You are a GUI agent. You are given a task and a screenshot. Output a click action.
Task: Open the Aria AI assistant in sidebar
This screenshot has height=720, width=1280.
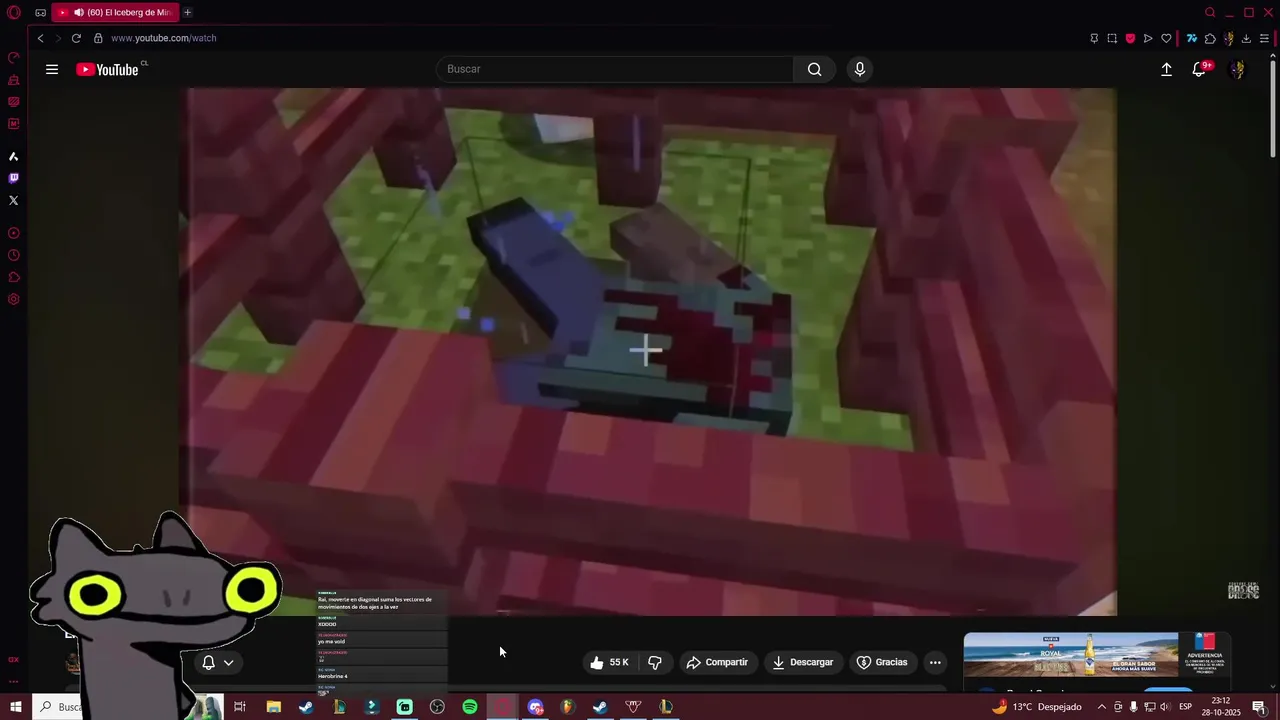(x=14, y=156)
